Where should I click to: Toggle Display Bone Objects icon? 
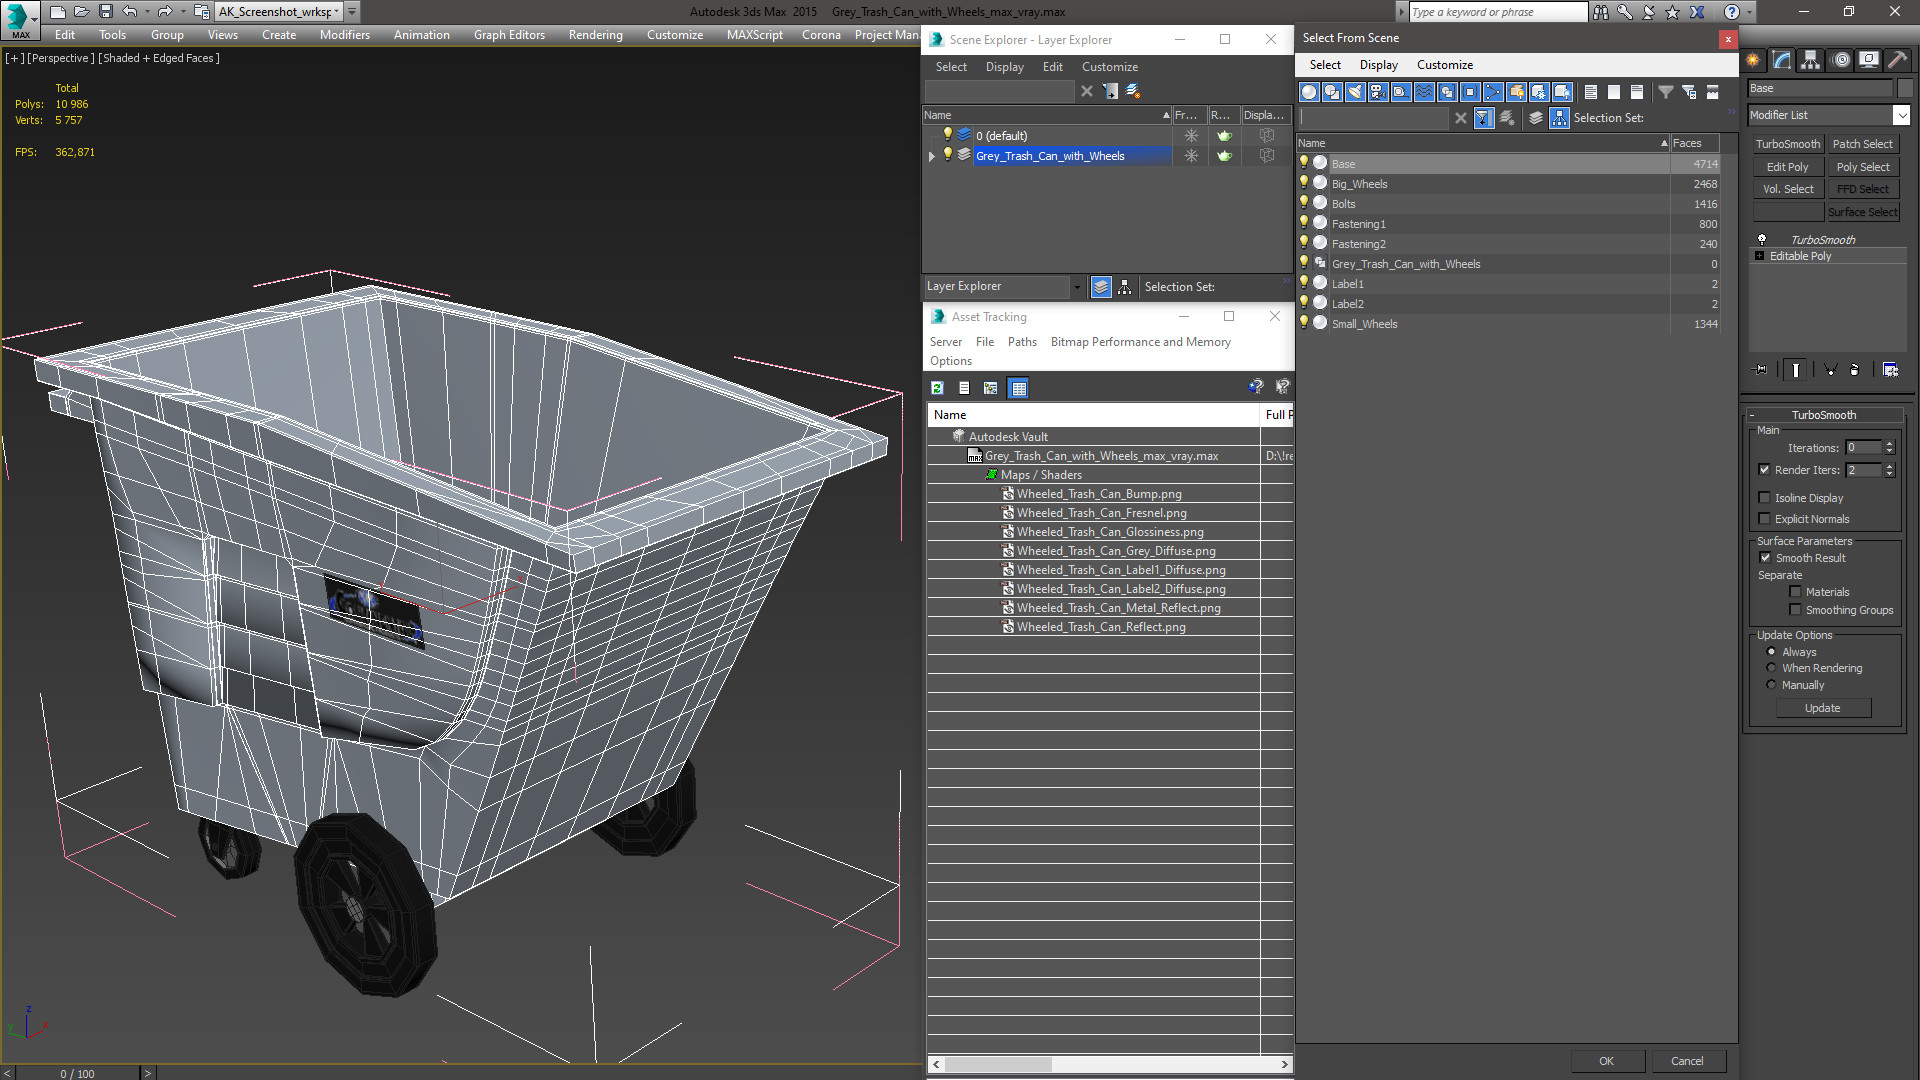(1493, 92)
